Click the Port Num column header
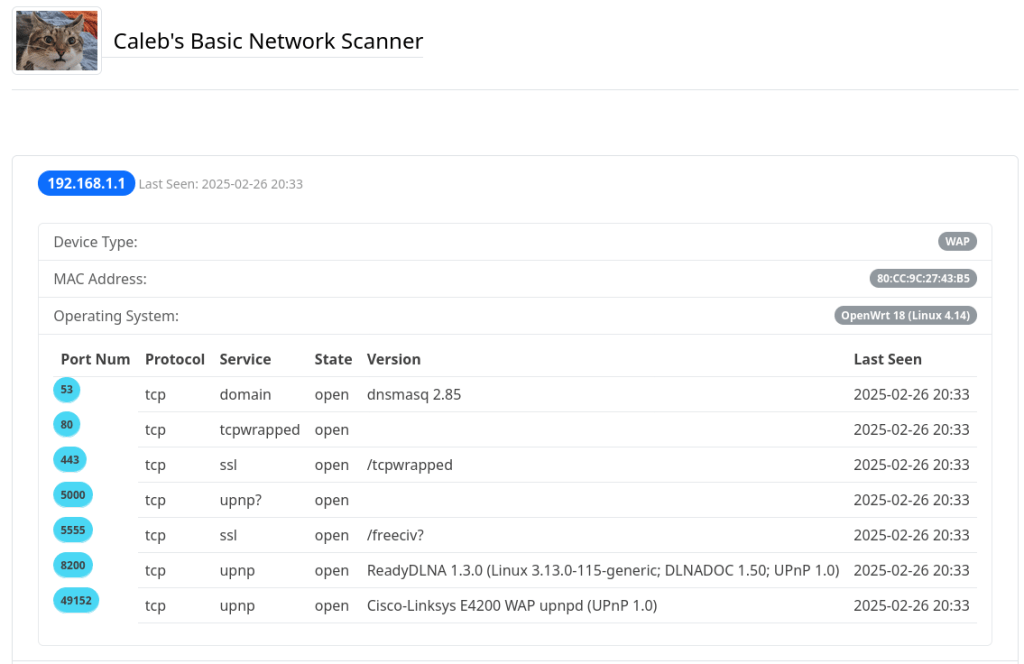Screen dimensions: 1024x664 (x=95, y=359)
